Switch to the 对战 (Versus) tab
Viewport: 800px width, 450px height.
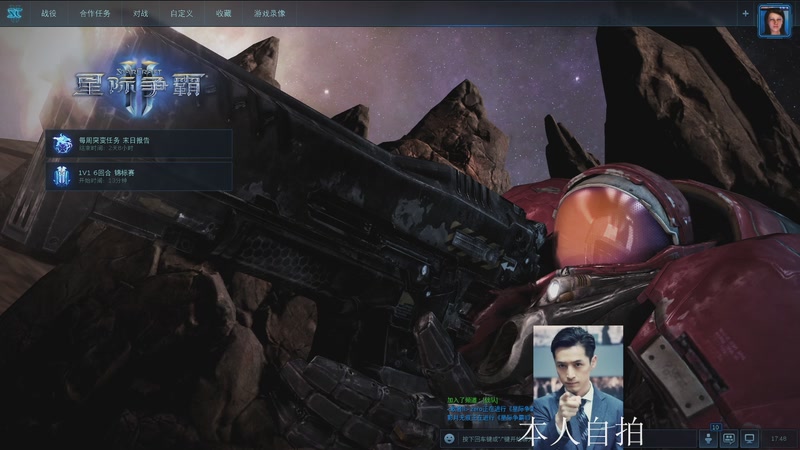point(140,14)
